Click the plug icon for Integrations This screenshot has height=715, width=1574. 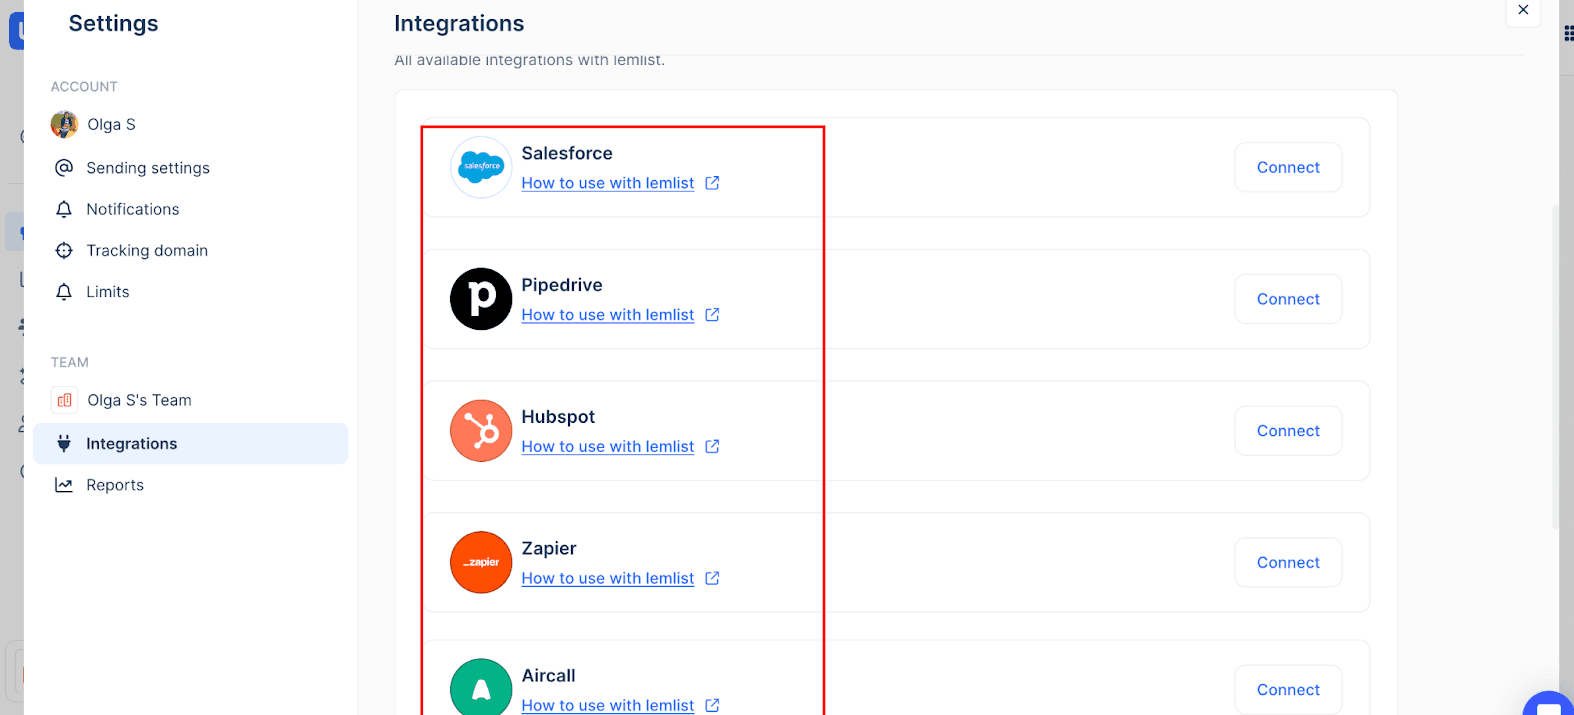tap(64, 443)
